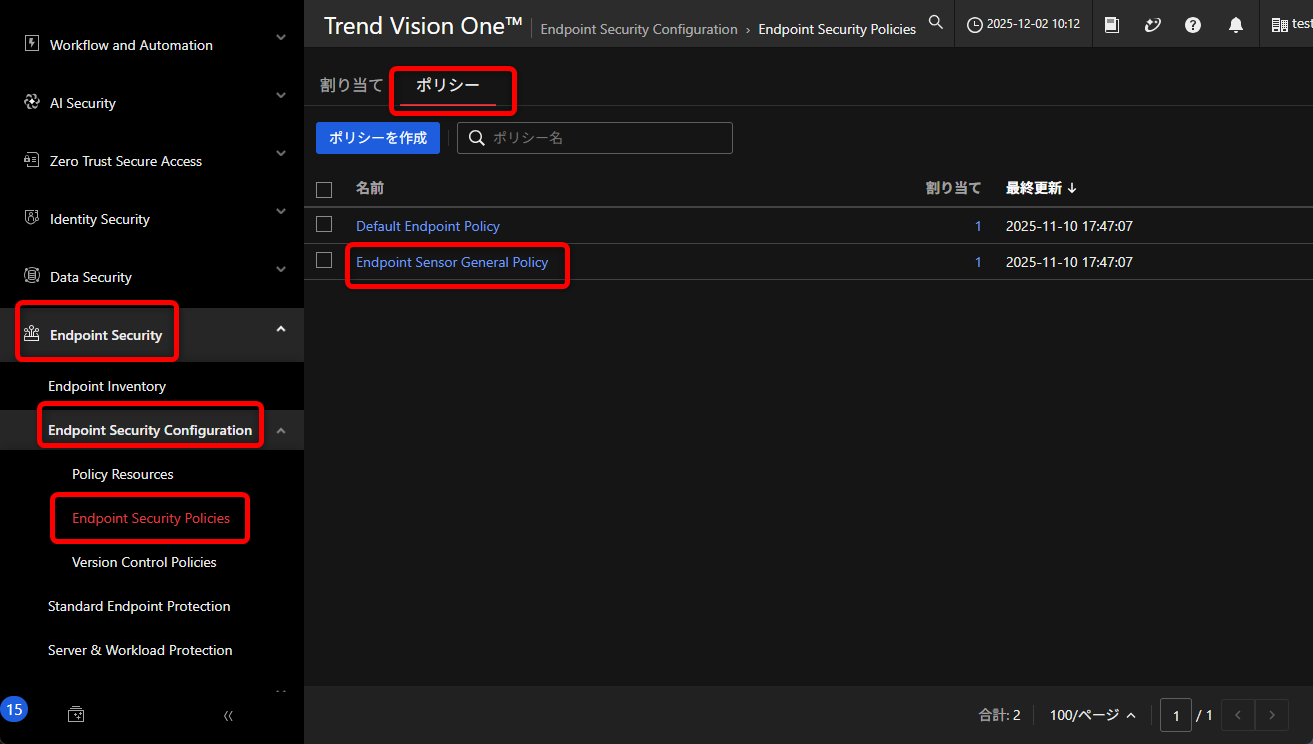Toggle the select-all checkbox in the table header
1313x744 pixels.
[324, 189]
